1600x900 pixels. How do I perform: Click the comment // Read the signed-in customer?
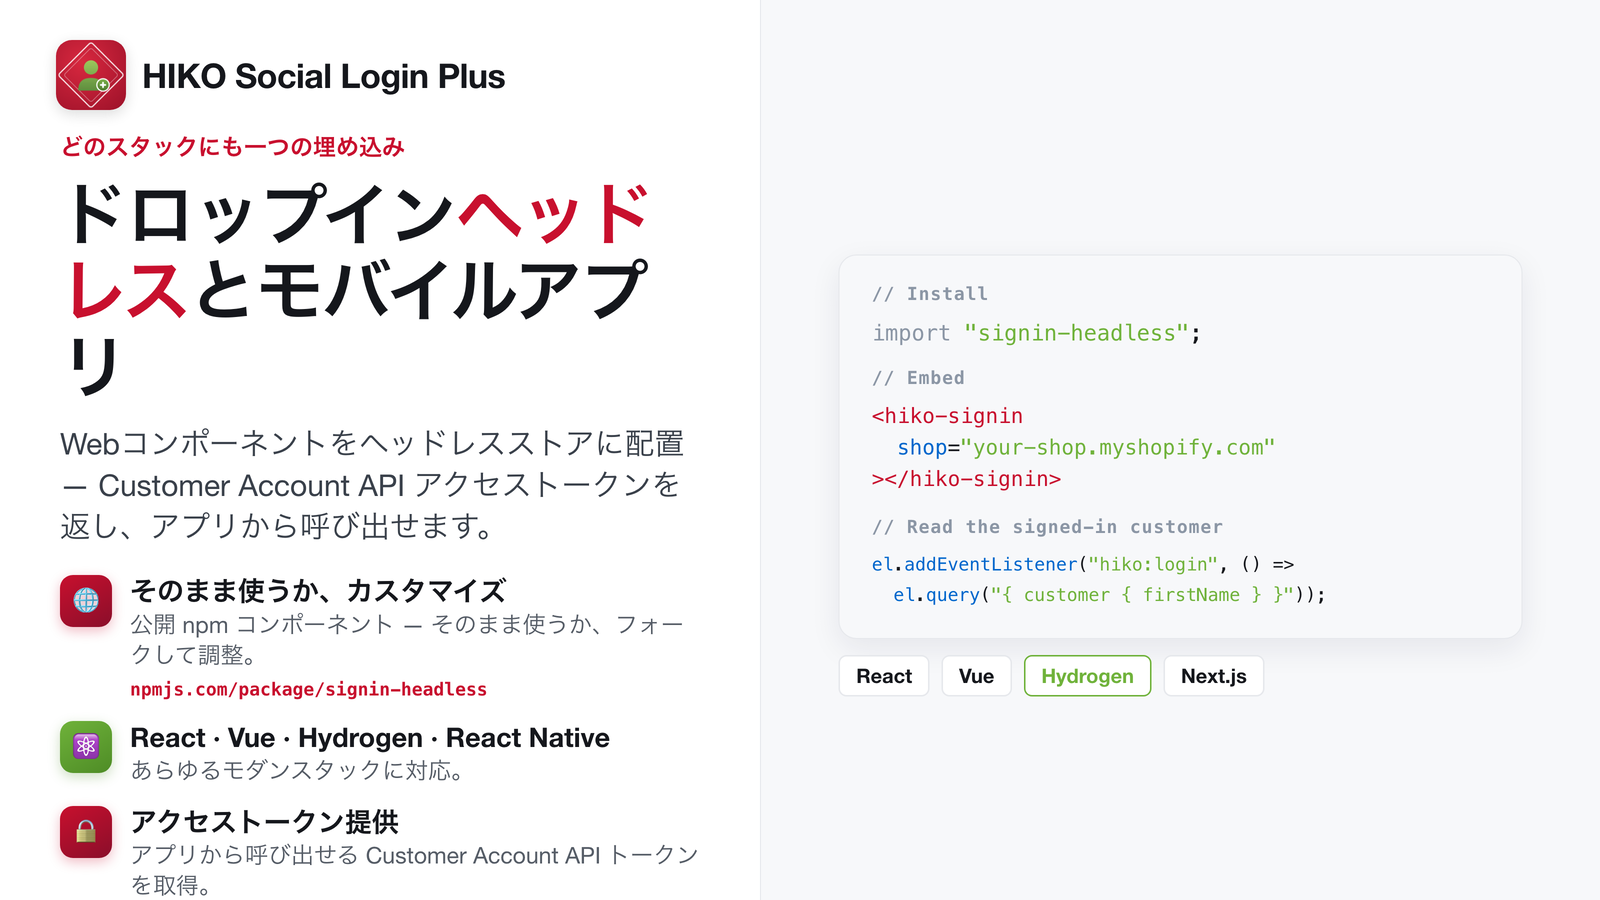coord(1047,527)
